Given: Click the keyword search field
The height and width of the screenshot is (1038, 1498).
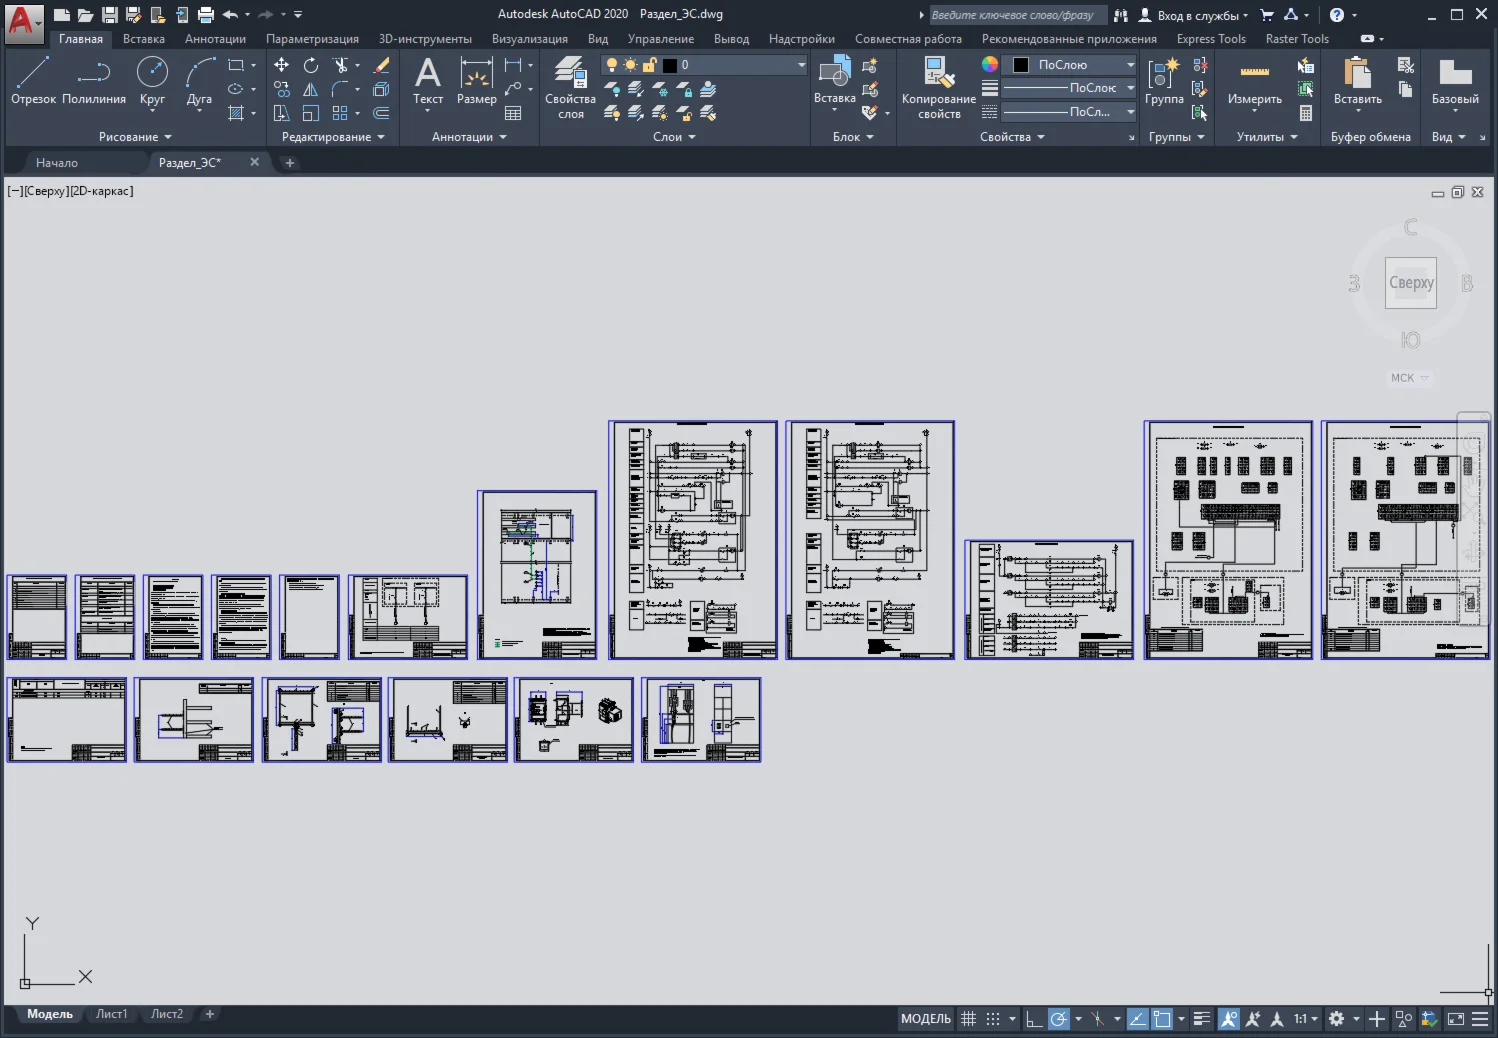Looking at the screenshot, I should (x=1018, y=15).
